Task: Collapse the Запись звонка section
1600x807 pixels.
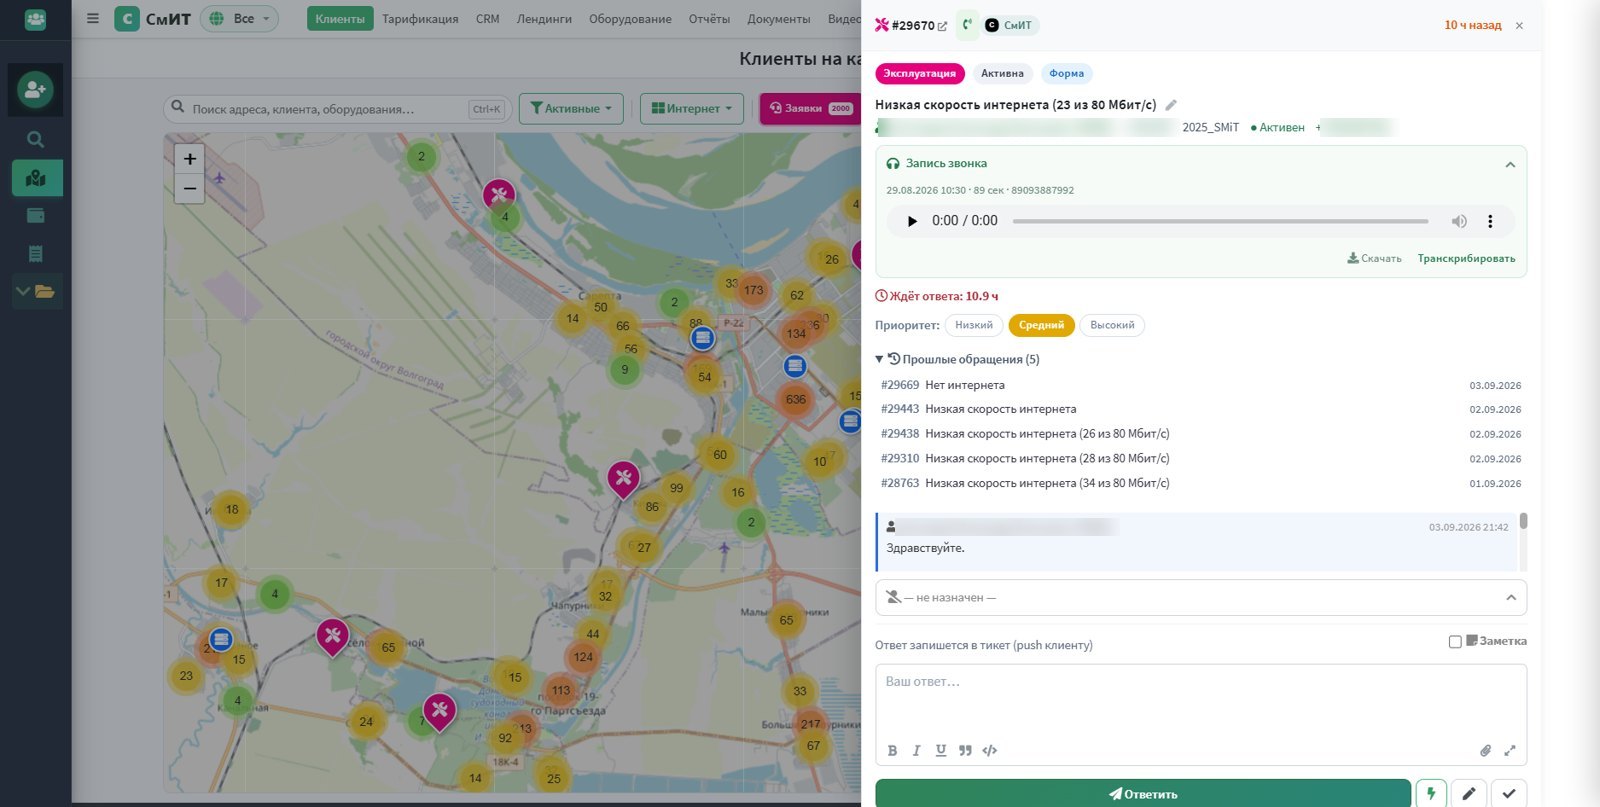Action: pyautogui.click(x=1510, y=165)
